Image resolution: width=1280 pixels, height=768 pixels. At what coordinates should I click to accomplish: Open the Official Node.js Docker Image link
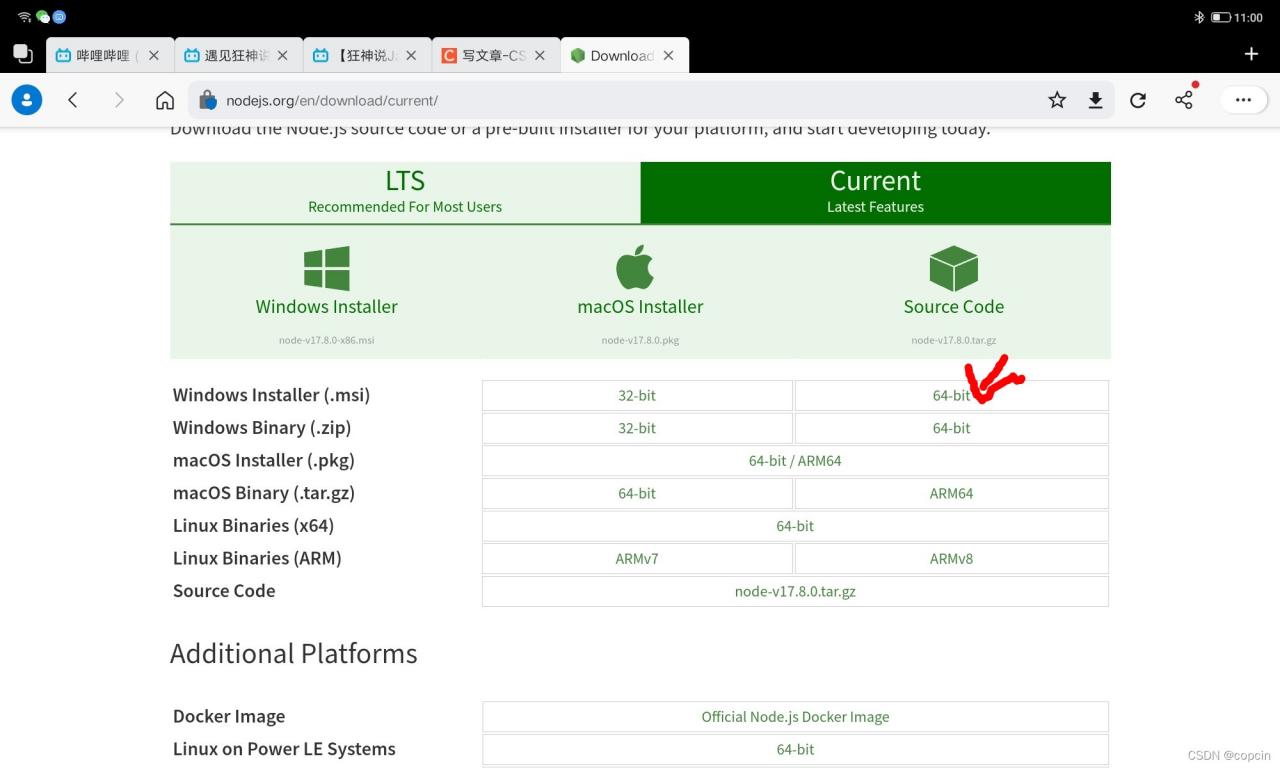tap(795, 717)
